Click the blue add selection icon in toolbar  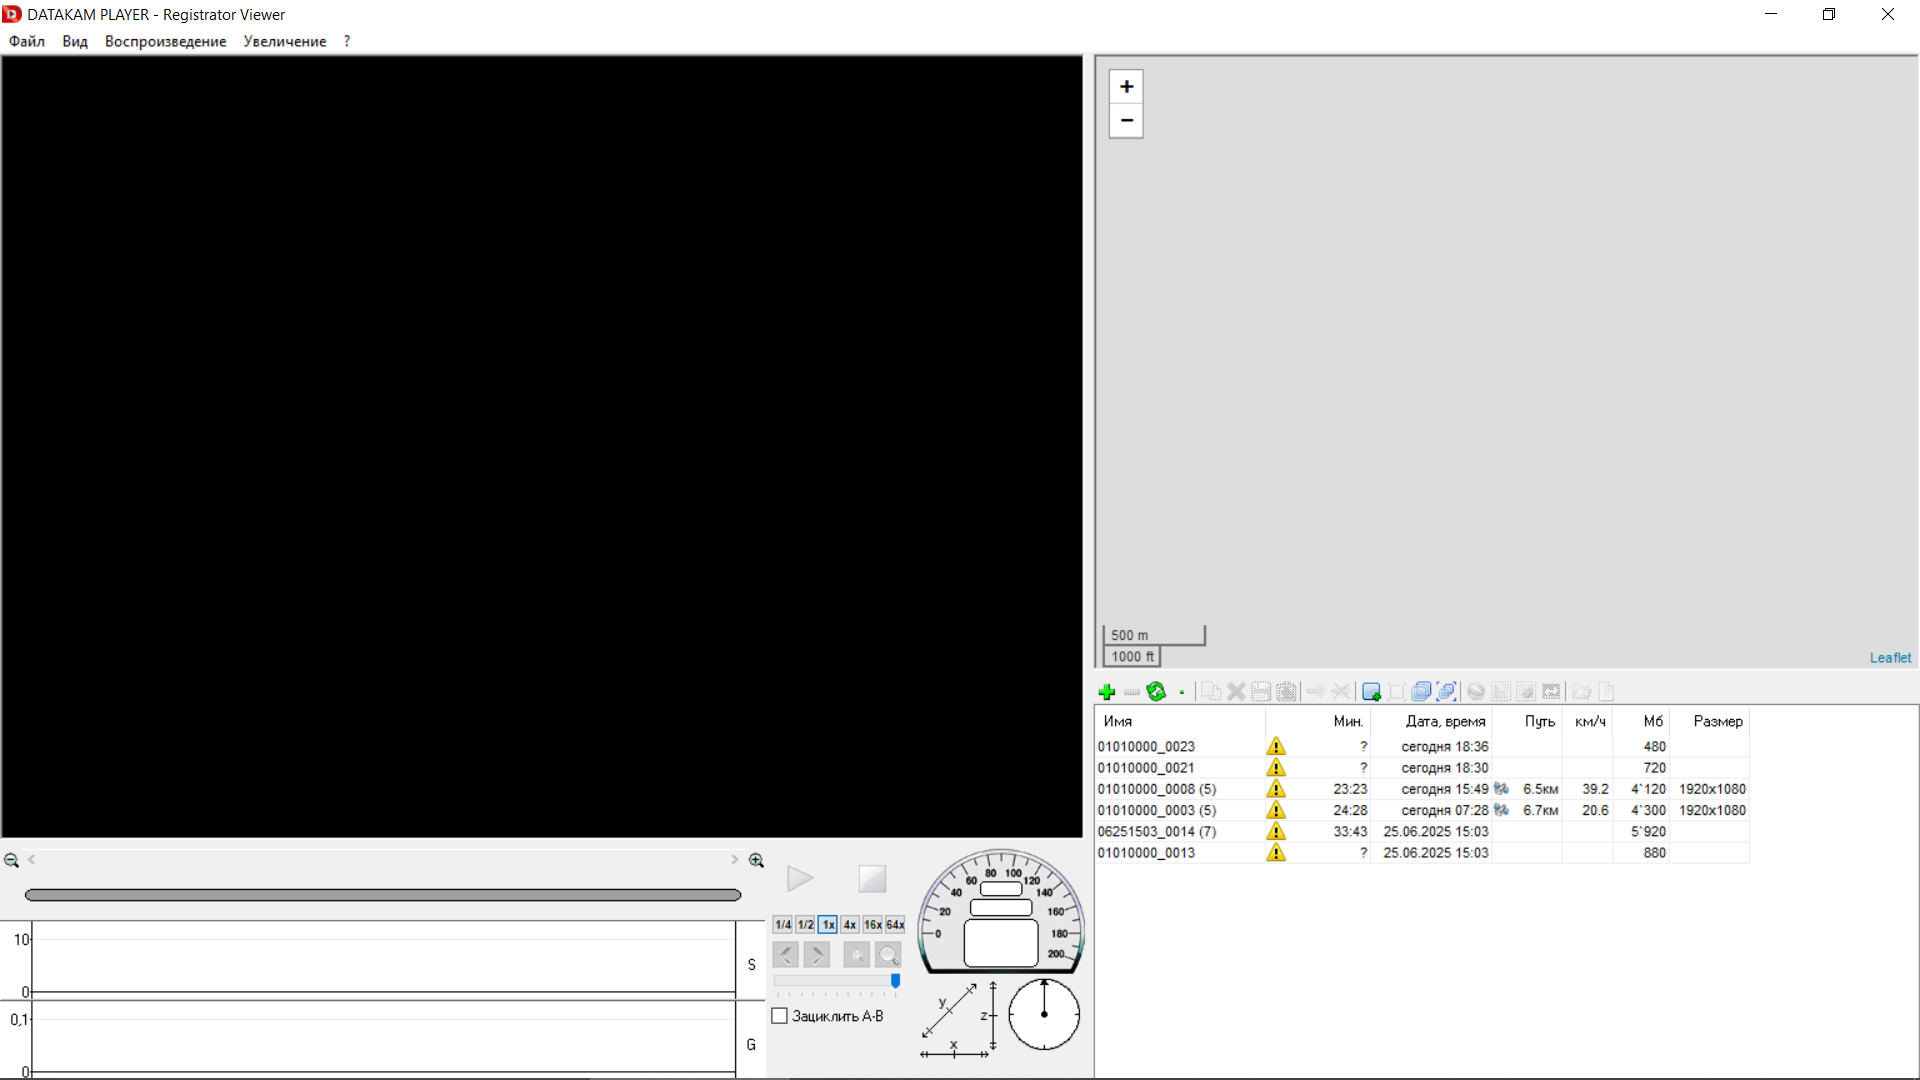[x=1371, y=692]
